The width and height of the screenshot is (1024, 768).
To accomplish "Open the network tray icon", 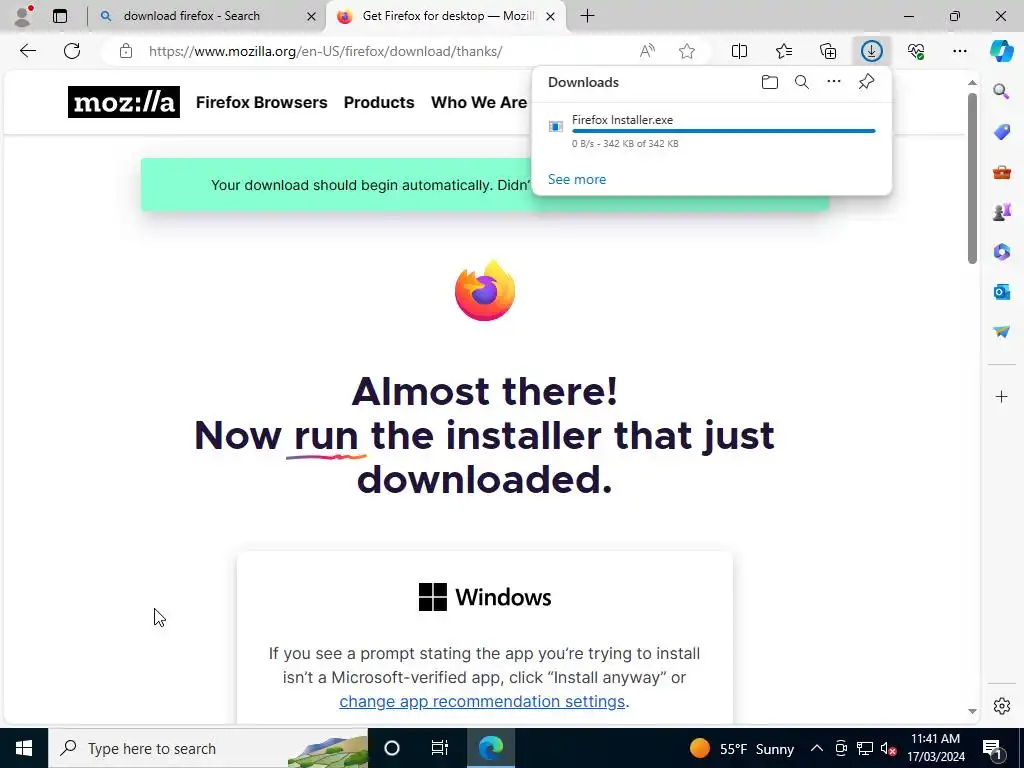I will tap(865, 748).
